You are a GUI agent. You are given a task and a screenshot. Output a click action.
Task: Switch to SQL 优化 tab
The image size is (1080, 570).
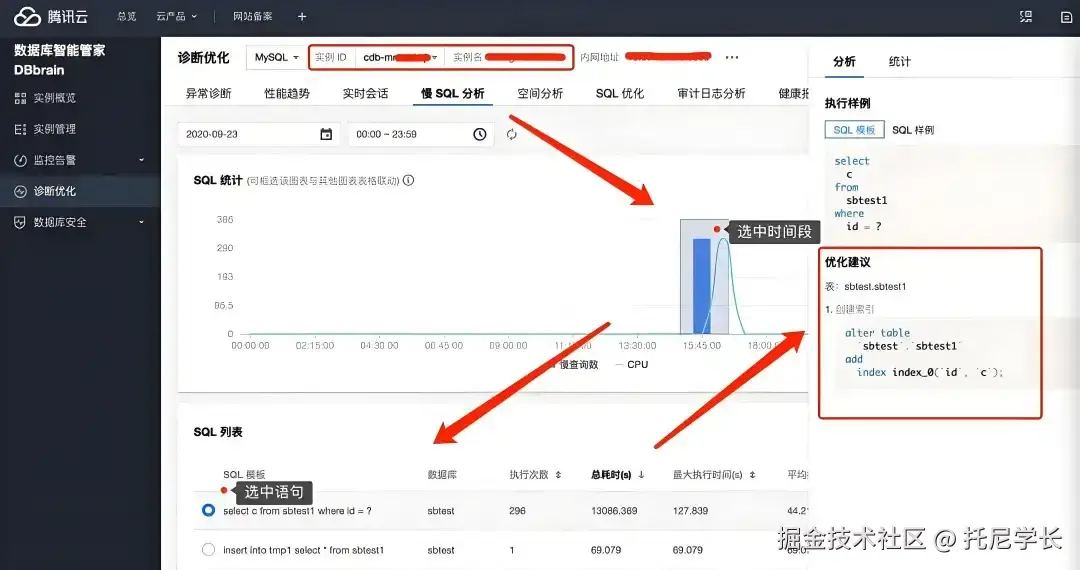click(x=619, y=93)
